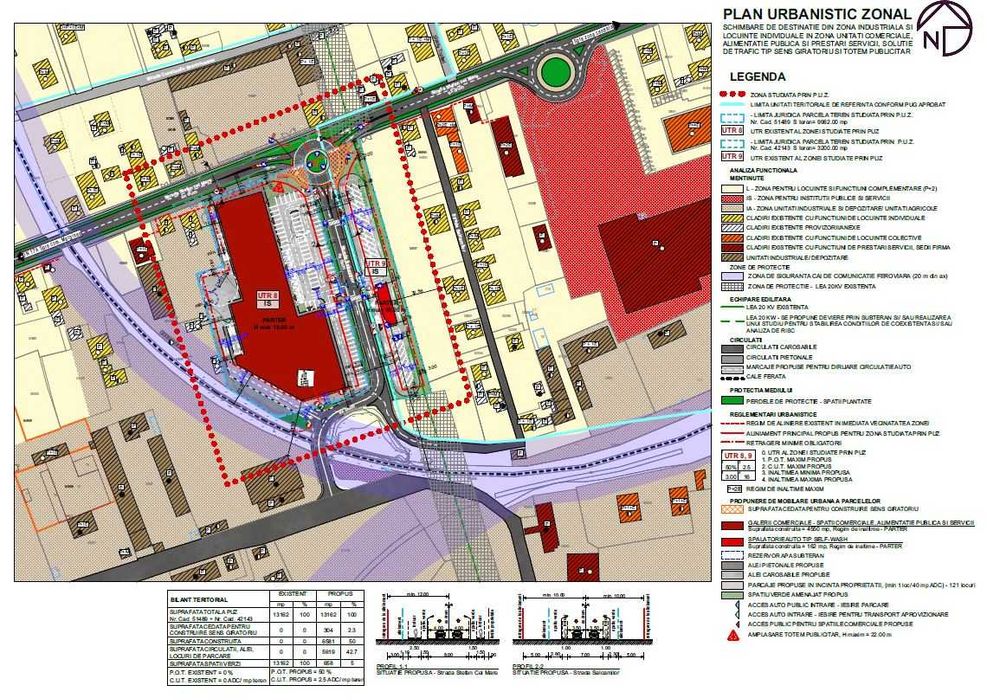The width and height of the screenshot is (987, 700).
Task: Click the C.U.T. EXISTENT value text
Action: tap(218, 679)
